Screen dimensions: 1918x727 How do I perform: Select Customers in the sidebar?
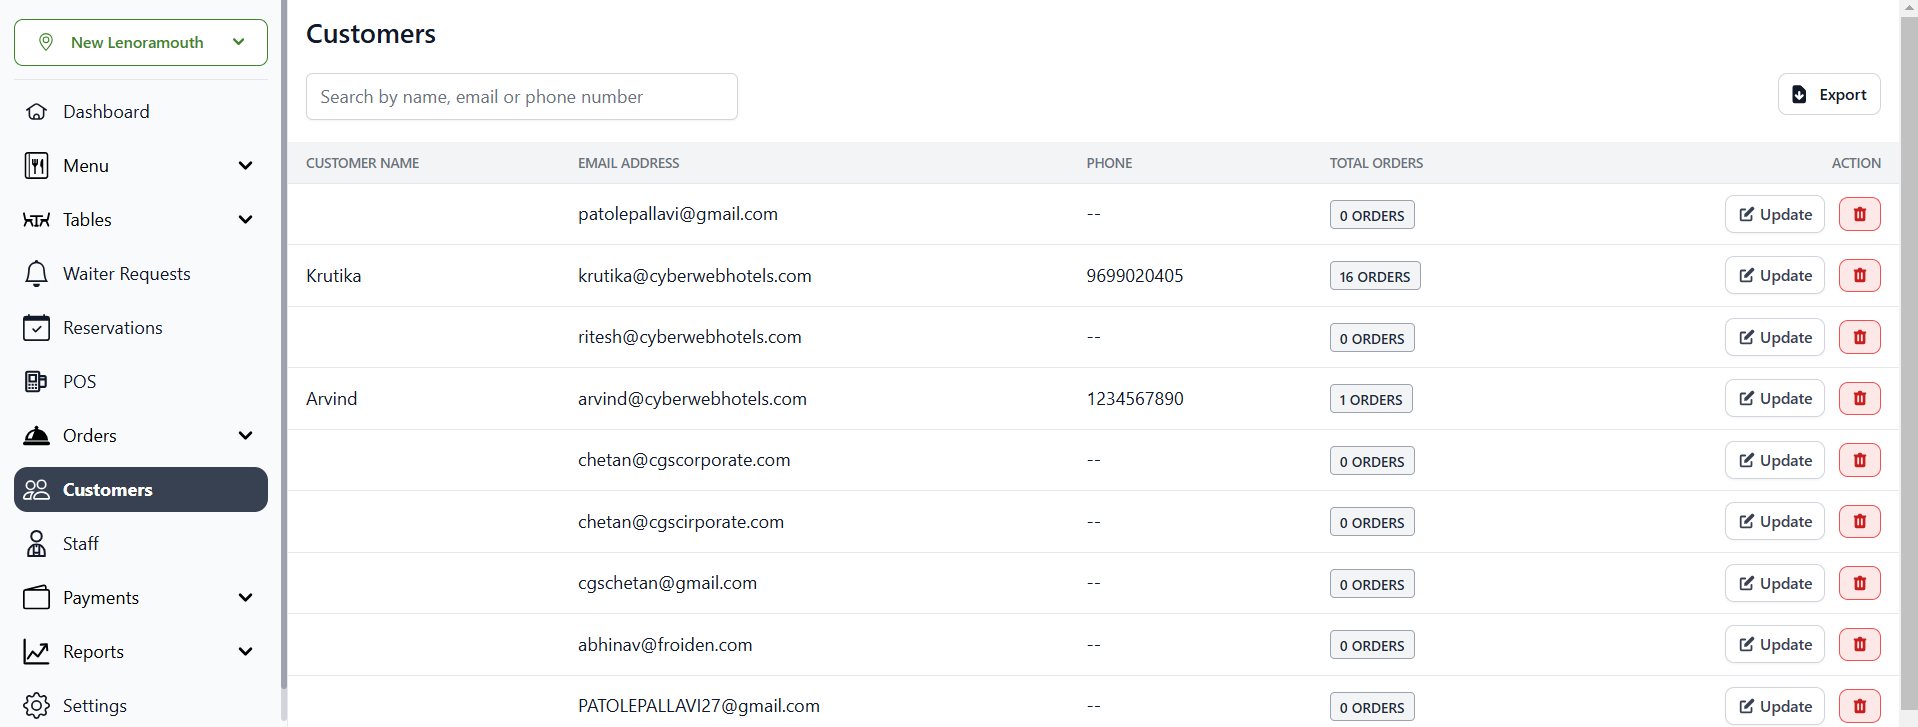click(x=140, y=490)
